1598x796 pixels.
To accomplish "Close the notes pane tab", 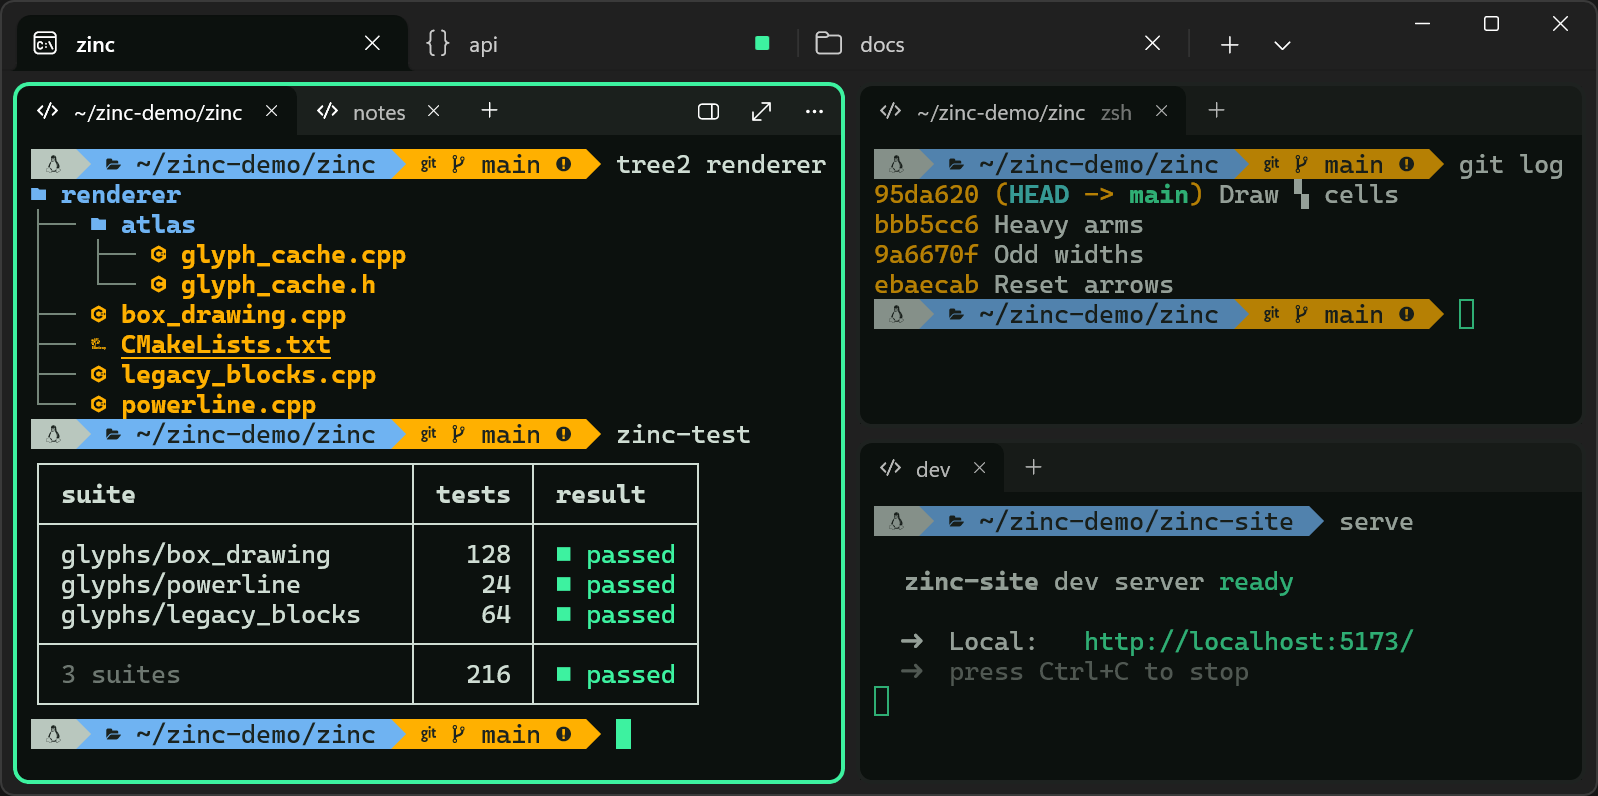I will [x=433, y=111].
